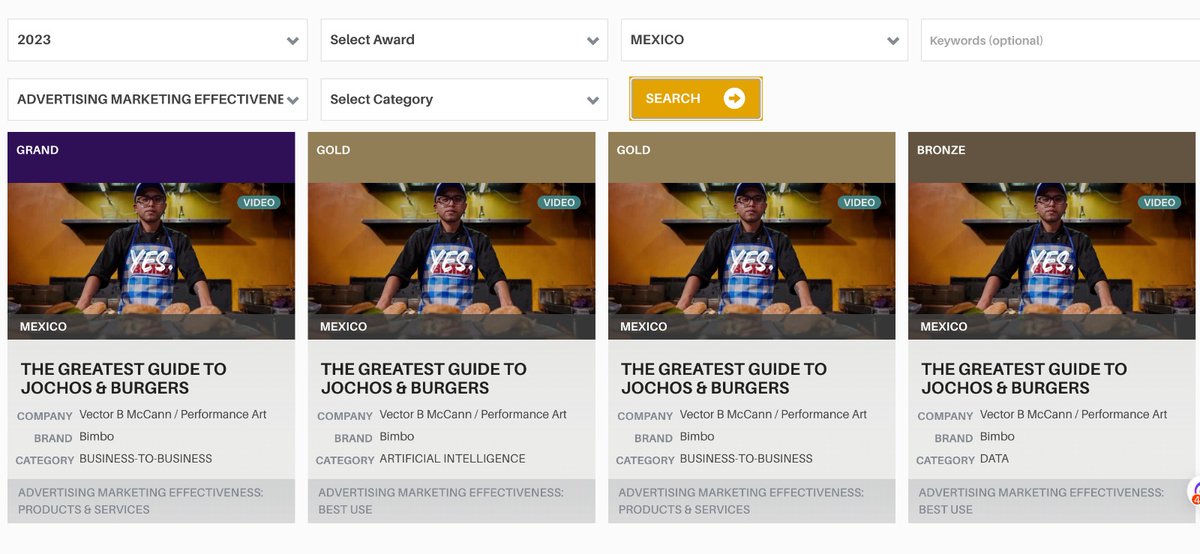1200x554 pixels.
Task: Click the BRONZE award header label
Action: (x=941, y=150)
